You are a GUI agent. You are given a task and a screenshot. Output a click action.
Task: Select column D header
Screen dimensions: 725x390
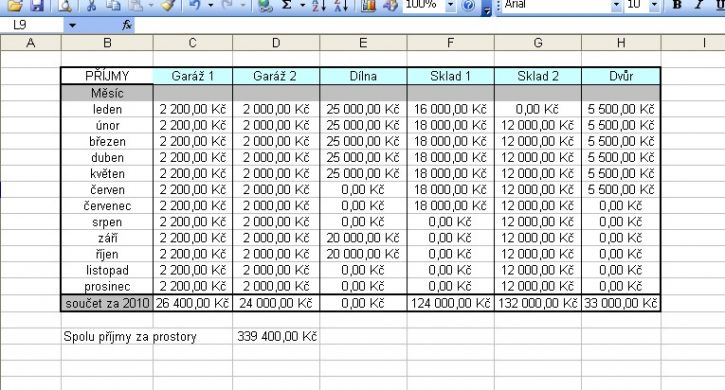(276, 43)
